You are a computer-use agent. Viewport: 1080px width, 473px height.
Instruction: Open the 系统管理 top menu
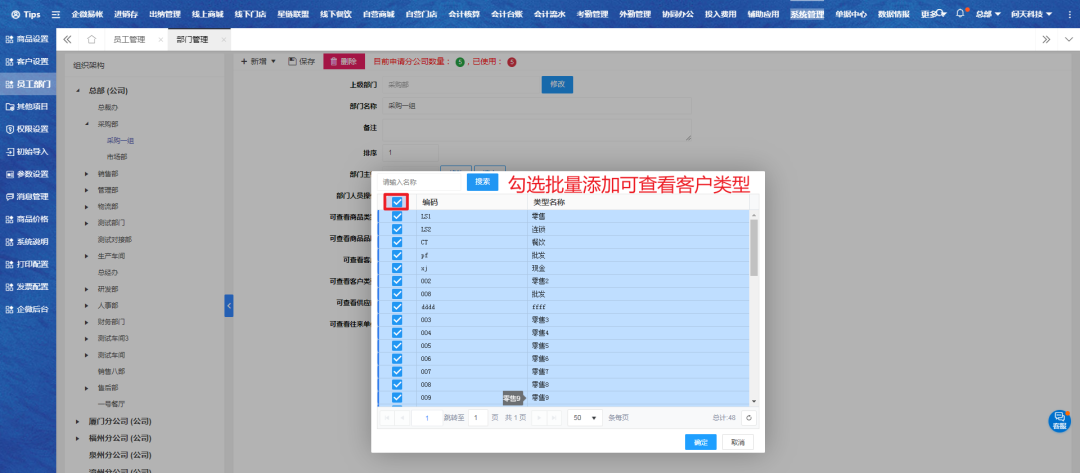[807, 14]
